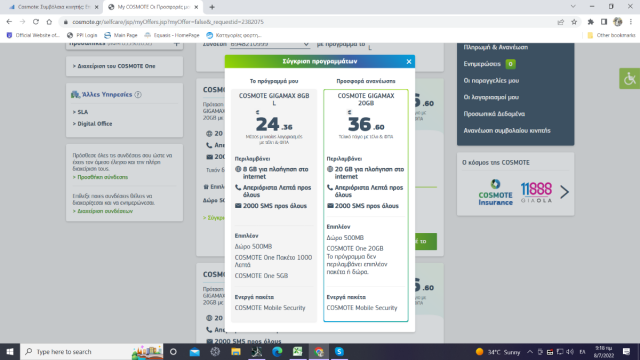
Task: Open Πληρωμή & Ανανέωση menu item
Action: pos(496,47)
